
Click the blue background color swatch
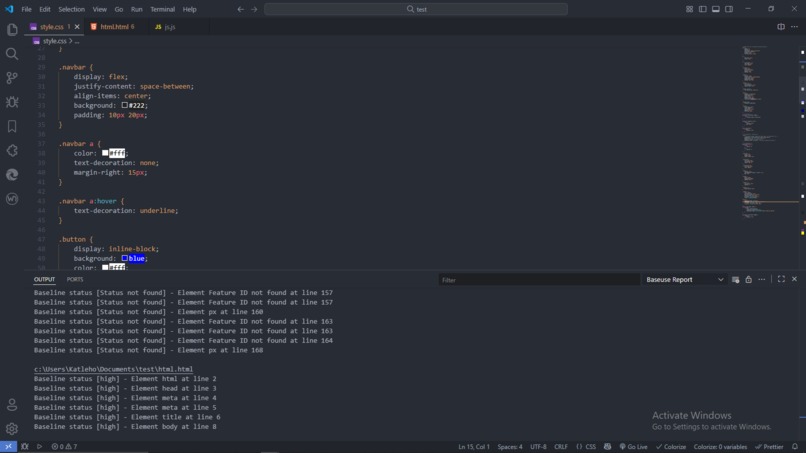click(124, 258)
